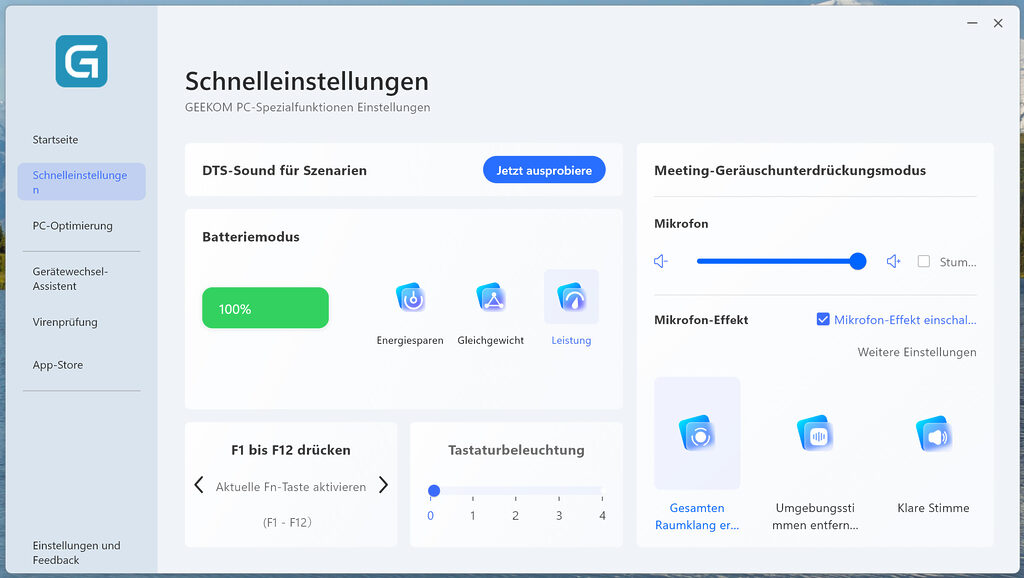Screen dimensions: 1024x578
Task: Click the GEEKOM logo icon
Action: click(80, 61)
